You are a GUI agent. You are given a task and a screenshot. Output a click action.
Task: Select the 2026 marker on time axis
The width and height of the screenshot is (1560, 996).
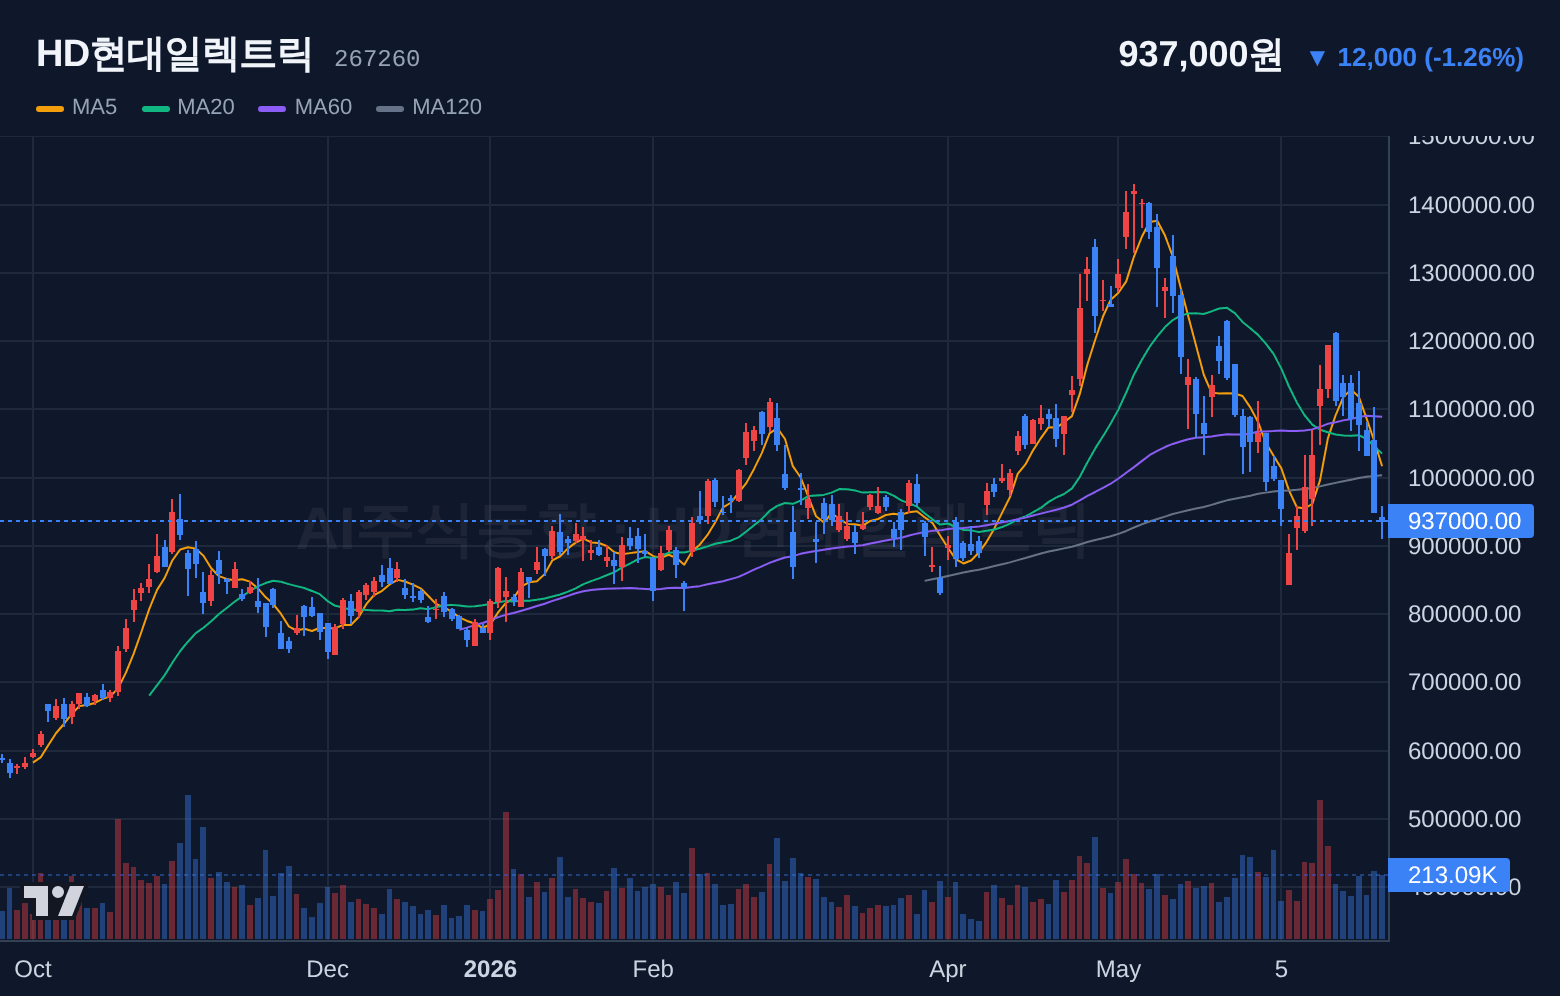tap(490, 969)
